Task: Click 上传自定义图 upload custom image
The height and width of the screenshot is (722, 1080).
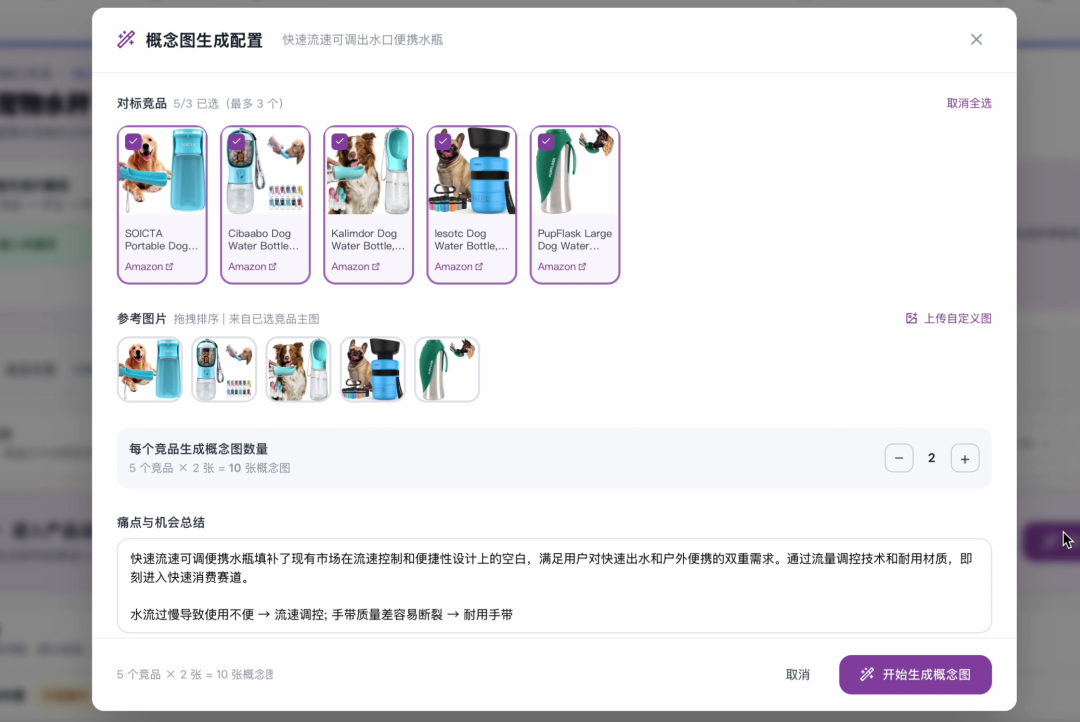Action: [x=948, y=318]
